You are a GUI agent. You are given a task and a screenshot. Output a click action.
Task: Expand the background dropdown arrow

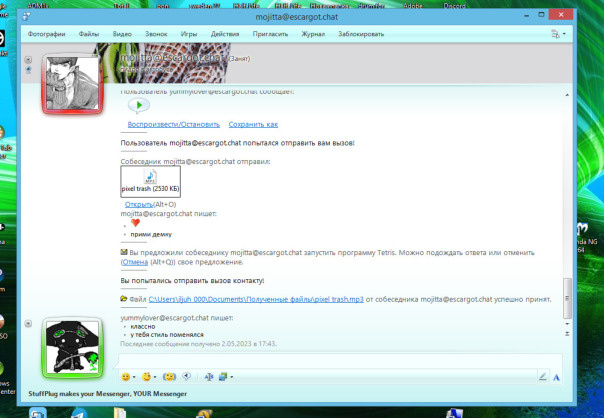tap(232, 377)
